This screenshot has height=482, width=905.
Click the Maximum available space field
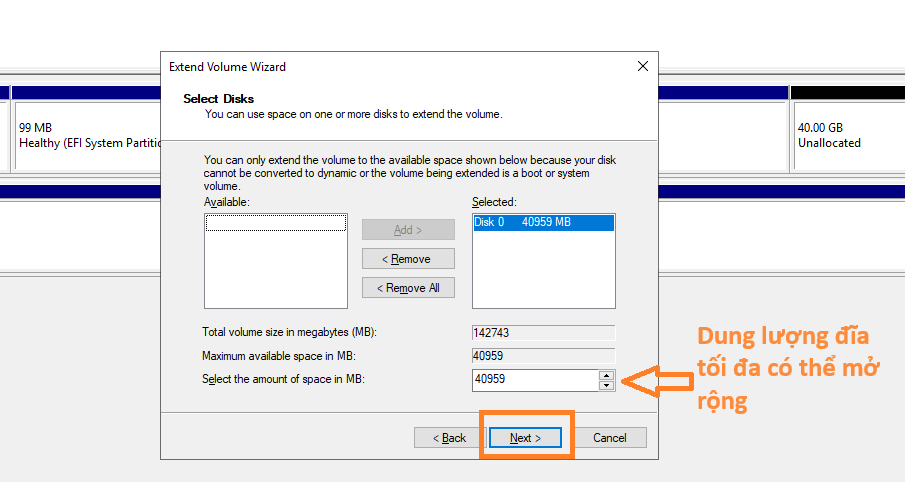pos(542,355)
